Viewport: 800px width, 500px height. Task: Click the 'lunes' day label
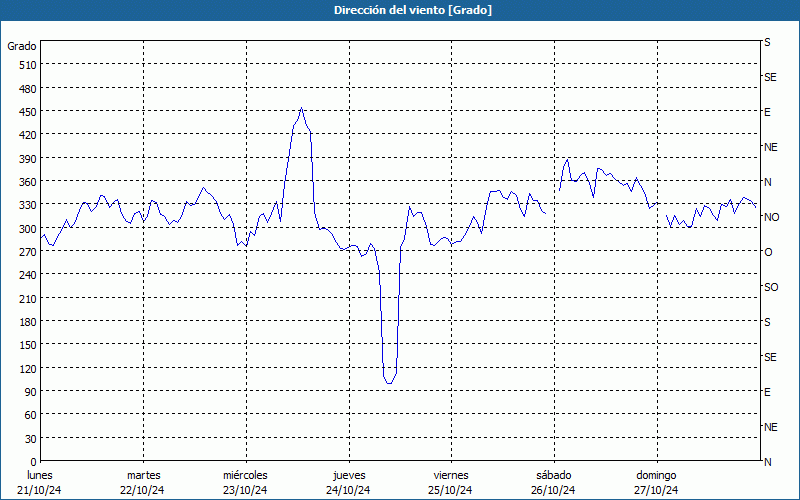click(40, 475)
